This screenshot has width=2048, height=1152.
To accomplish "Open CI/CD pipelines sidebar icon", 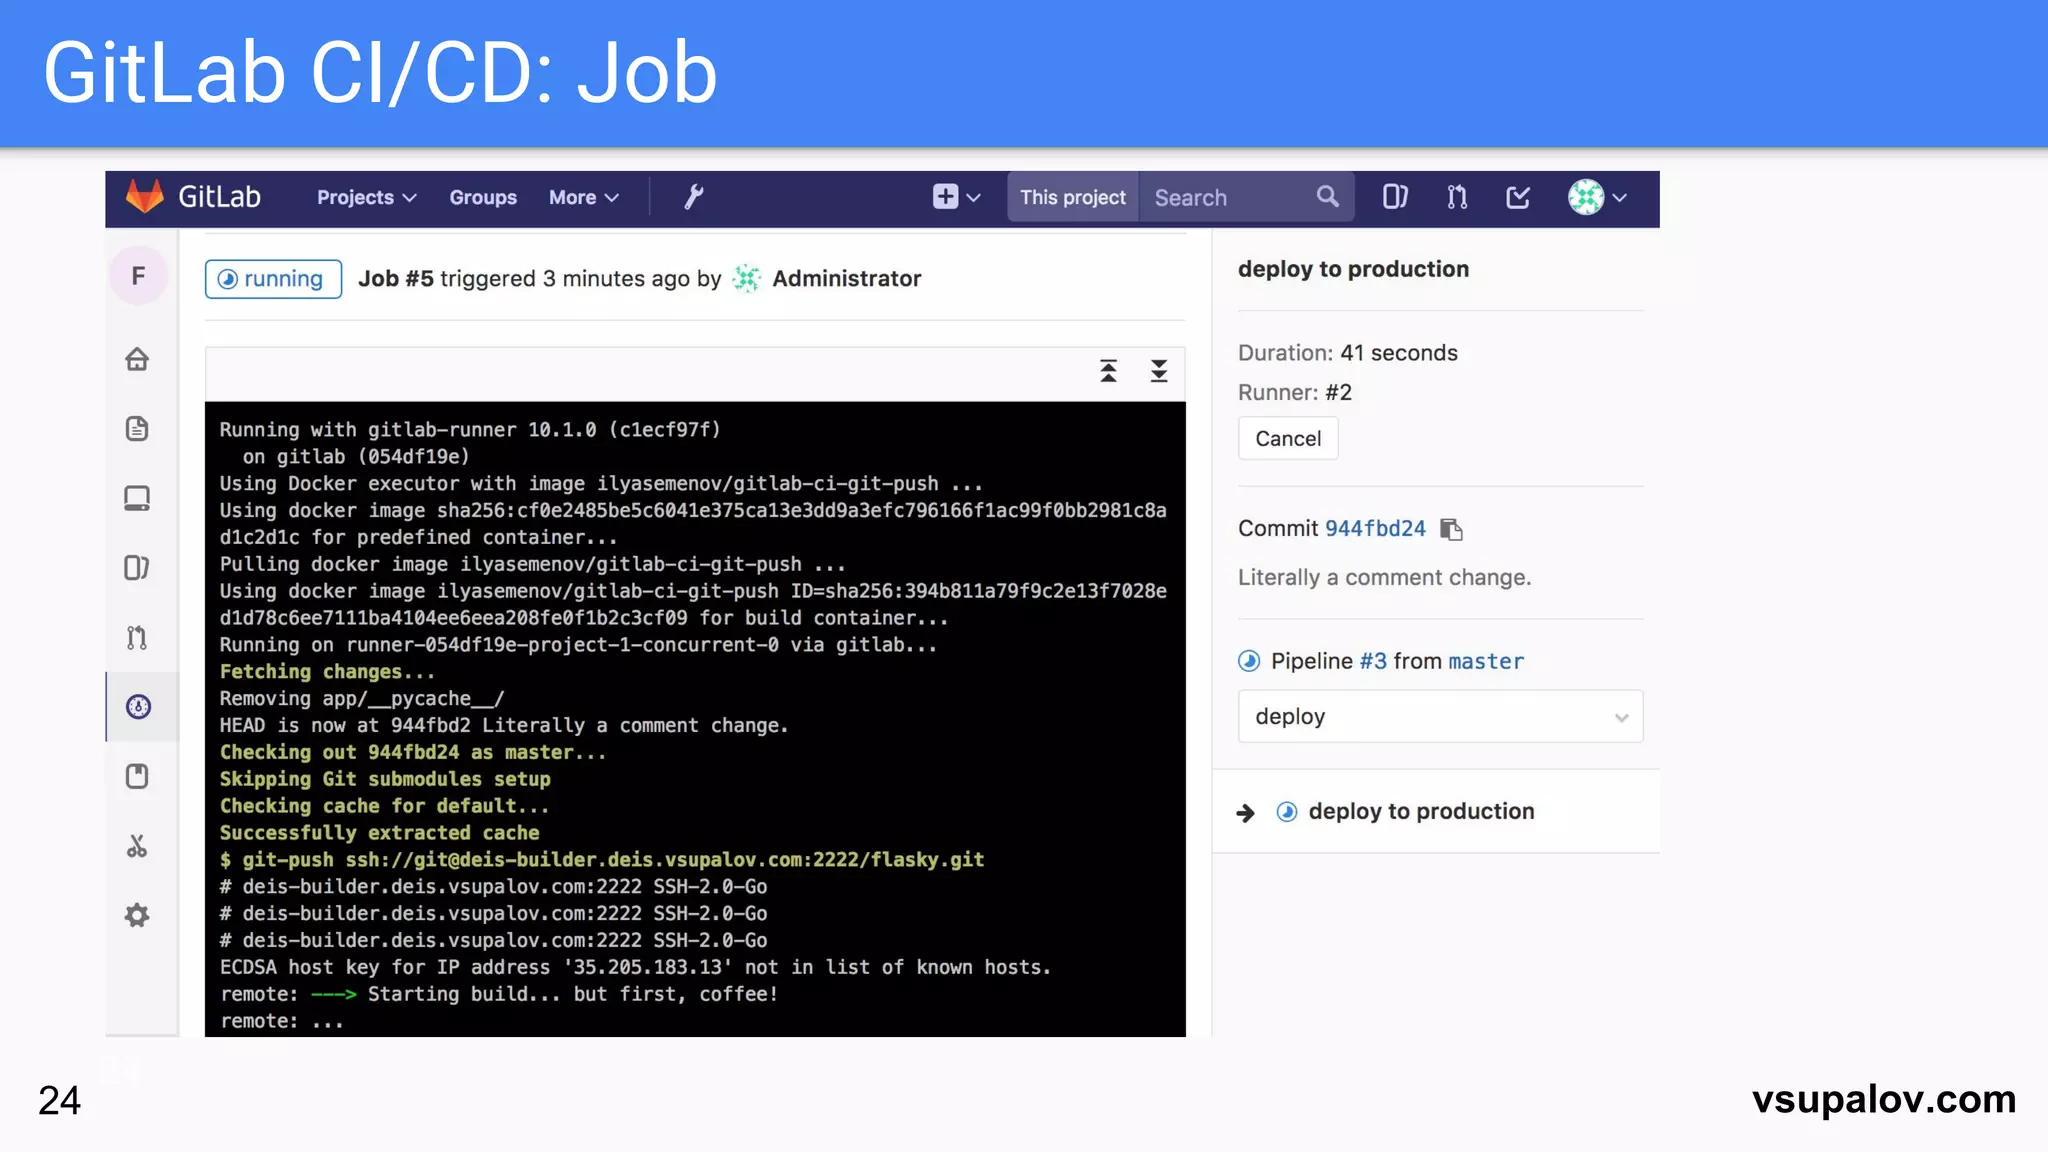I will (138, 707).
